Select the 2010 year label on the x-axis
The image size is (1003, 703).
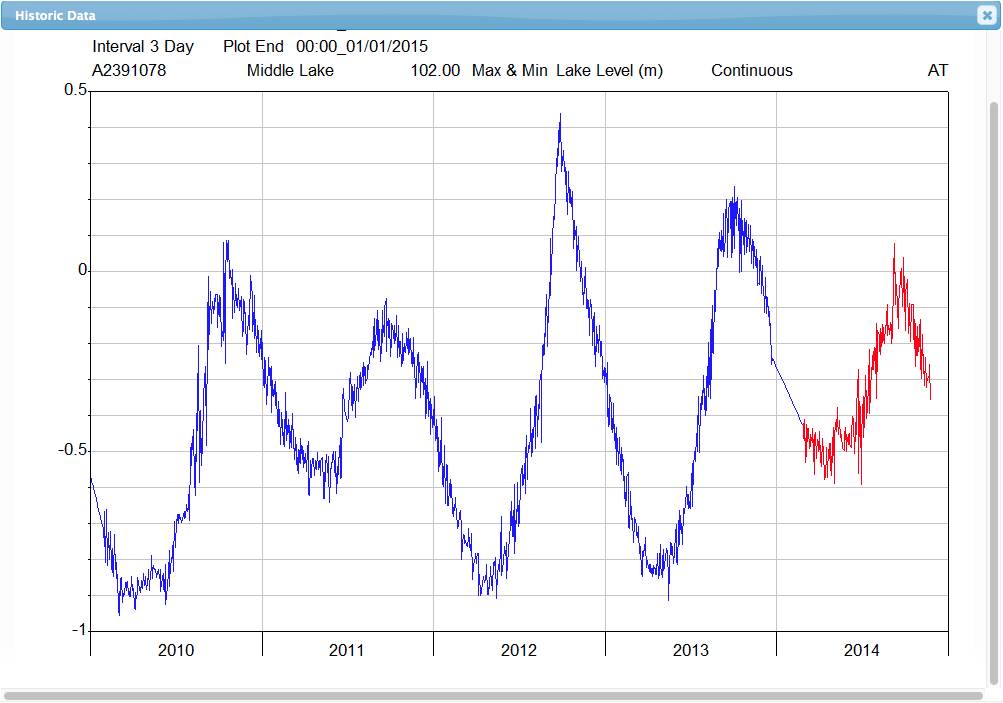176,651
